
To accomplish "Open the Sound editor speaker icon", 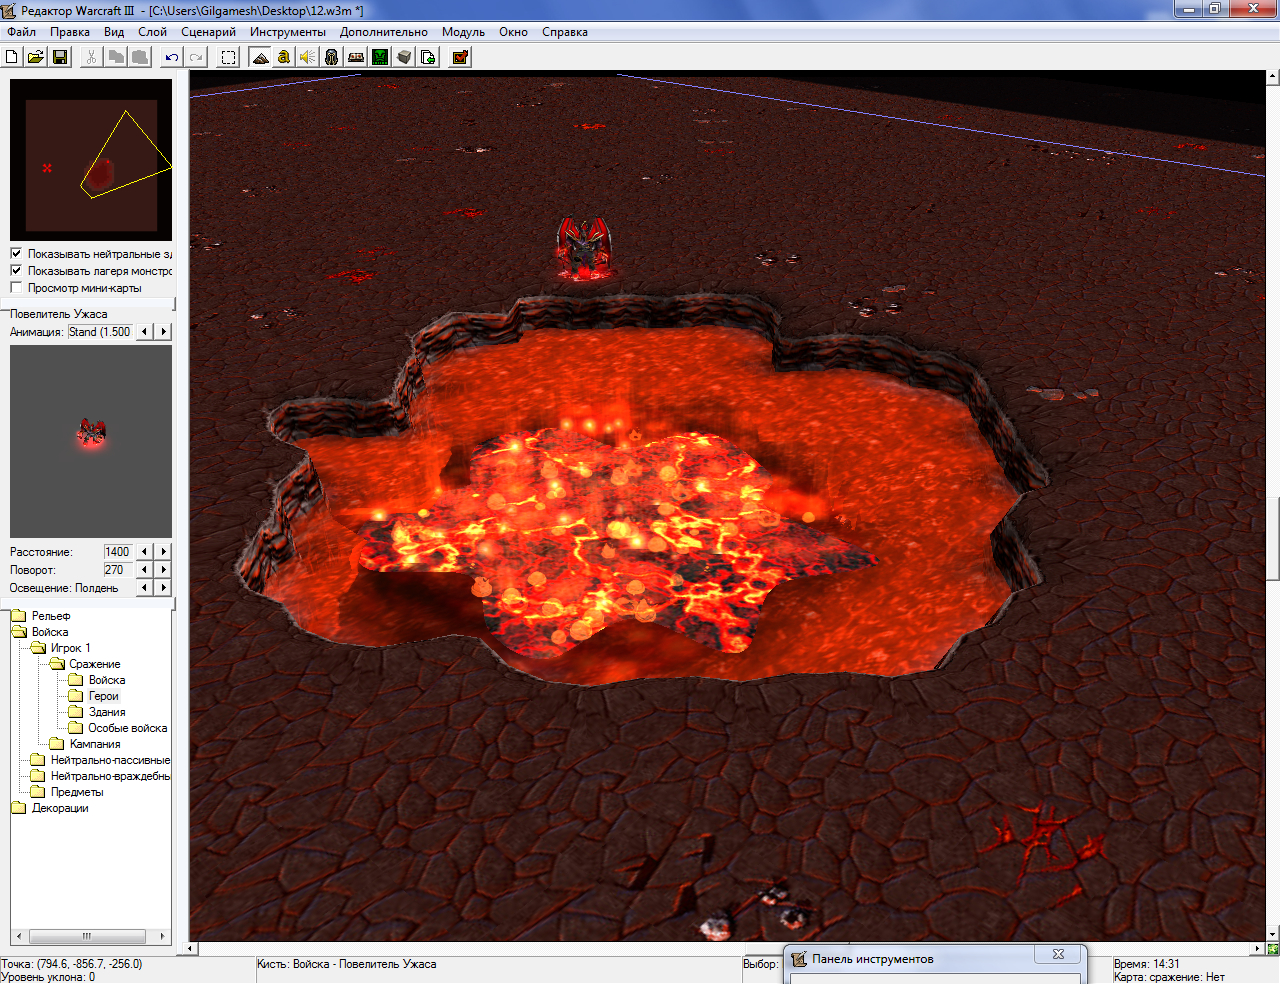I will coord(308,57).
